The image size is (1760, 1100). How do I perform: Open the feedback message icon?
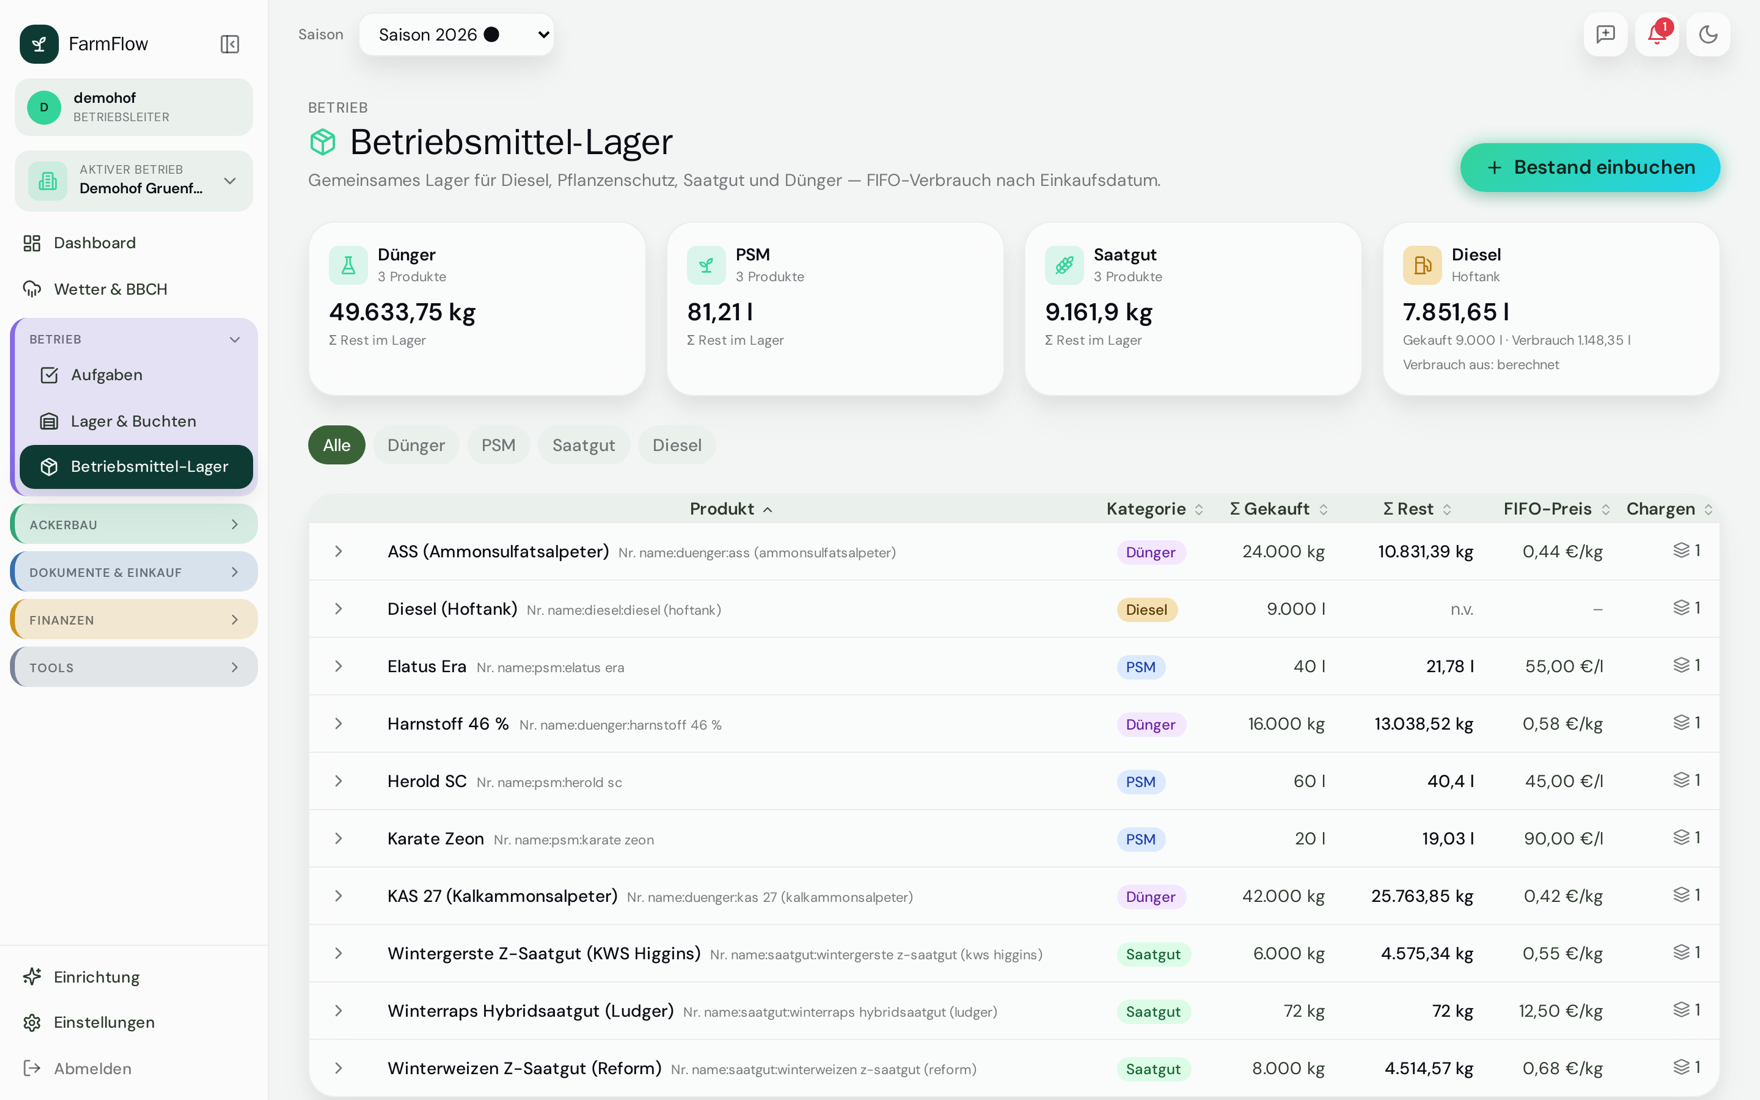coord(1605,35)
